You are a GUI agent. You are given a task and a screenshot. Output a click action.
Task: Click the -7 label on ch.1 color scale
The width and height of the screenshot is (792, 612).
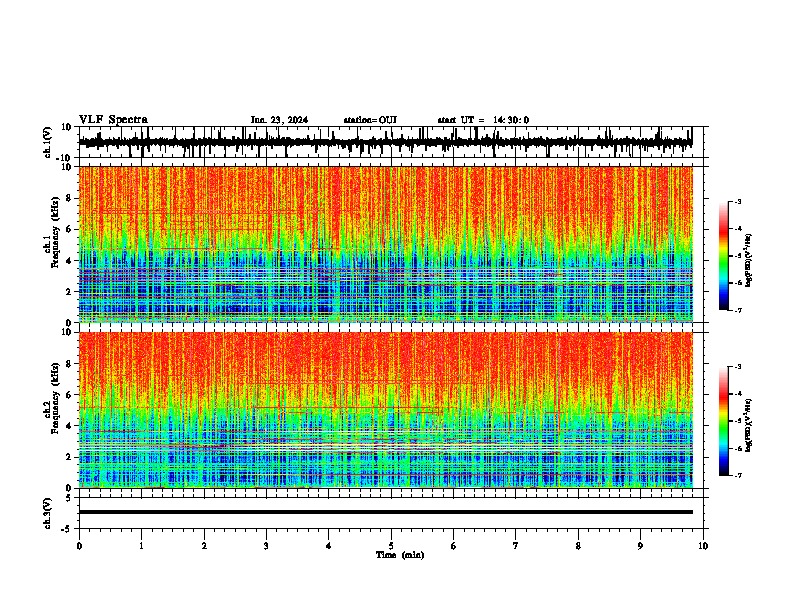(x=738, y=310)
